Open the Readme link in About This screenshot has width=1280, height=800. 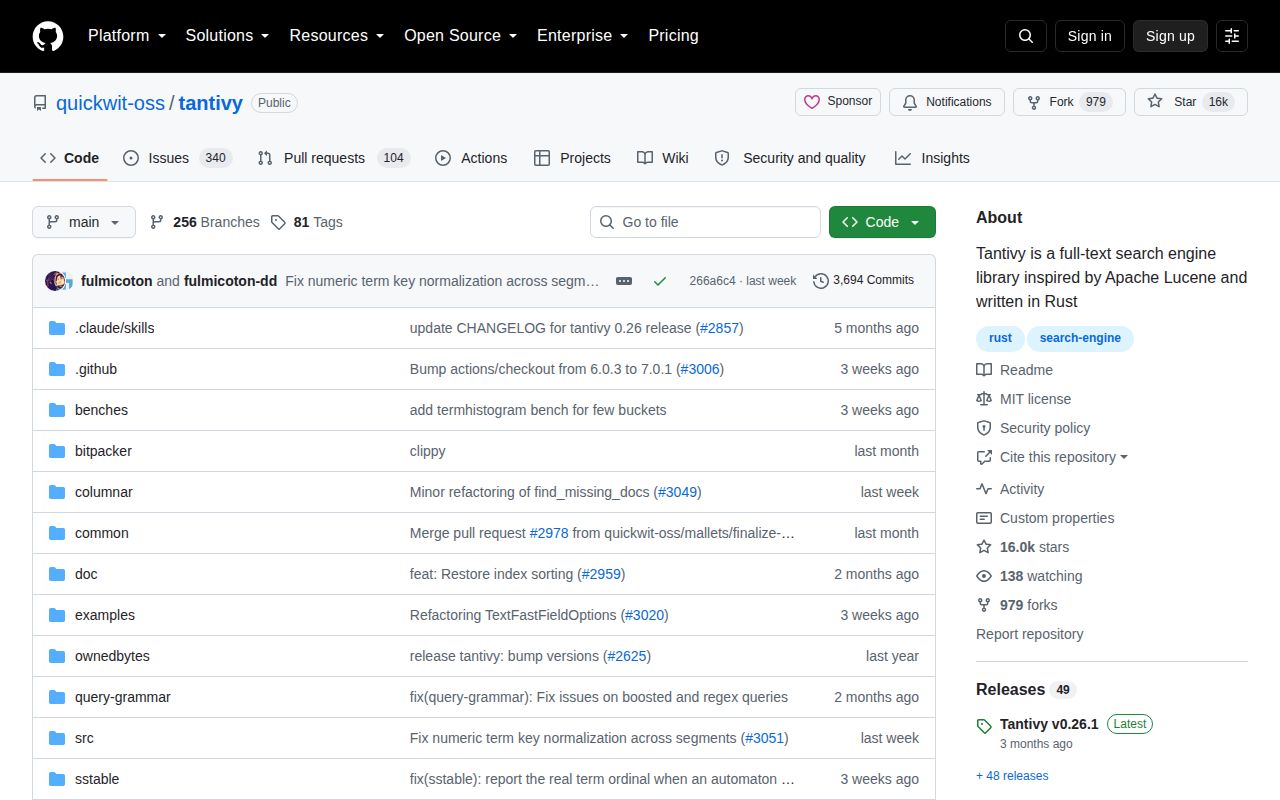tap(1014, 370)
